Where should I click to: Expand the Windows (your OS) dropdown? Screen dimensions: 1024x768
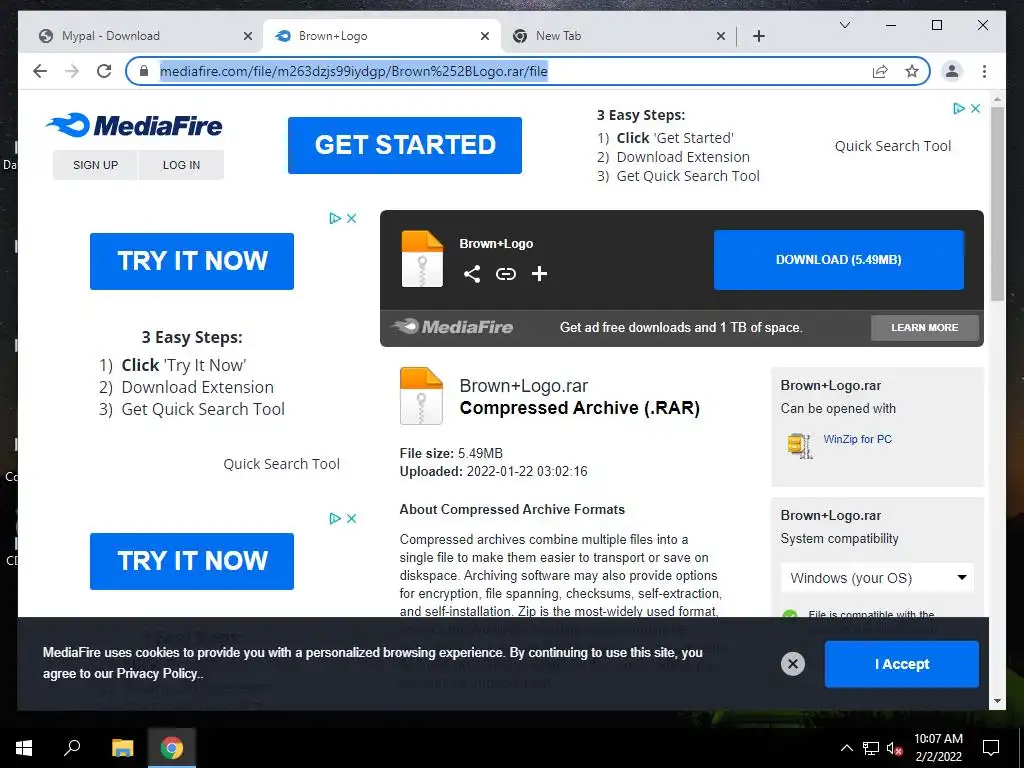[x=877, y=578]
